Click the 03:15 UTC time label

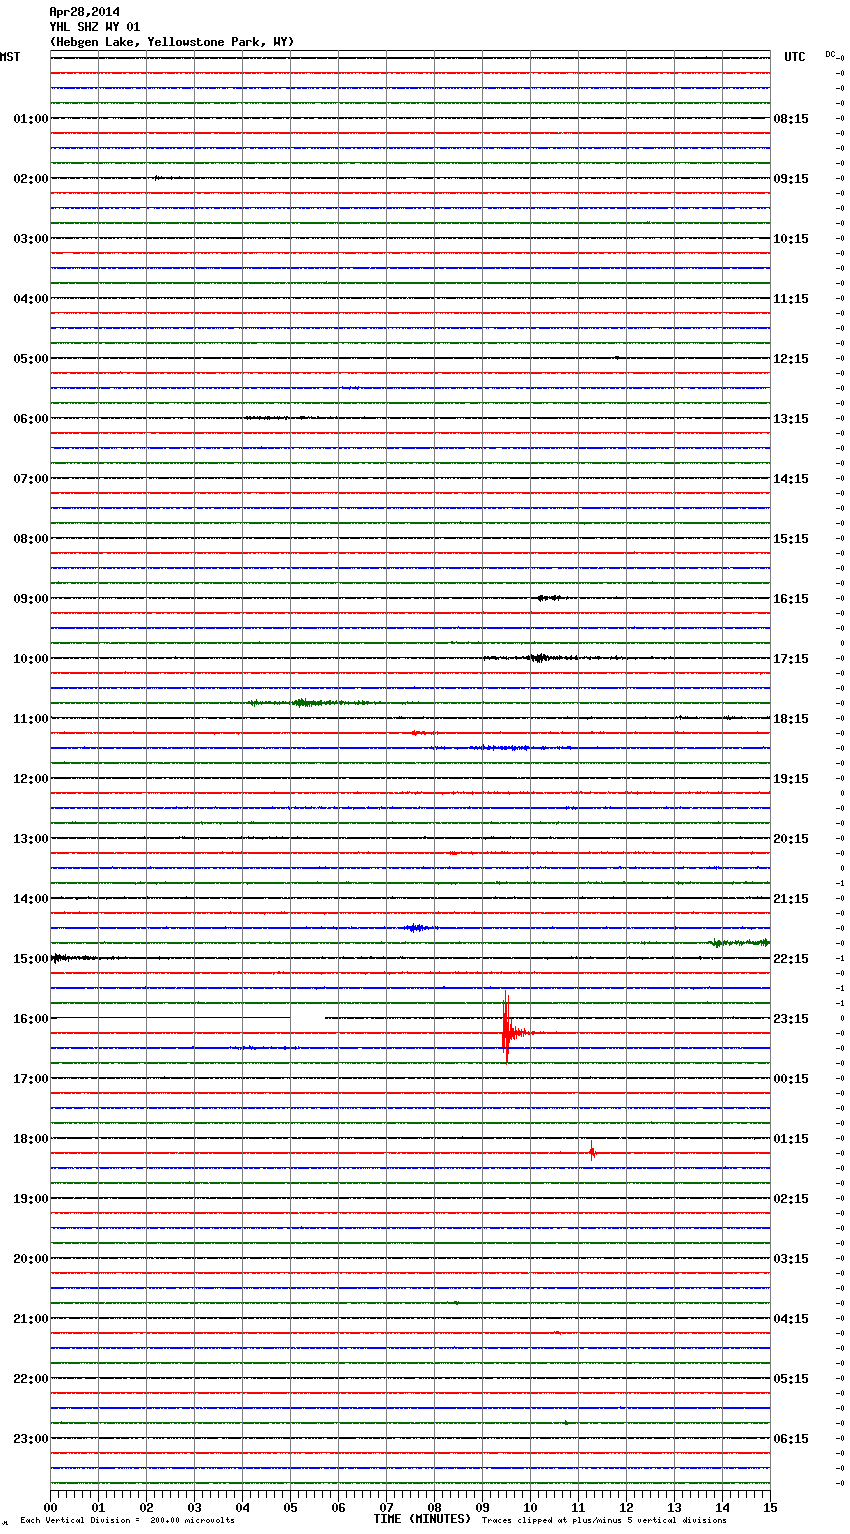pyautogui.click(x=791, y=1259)
